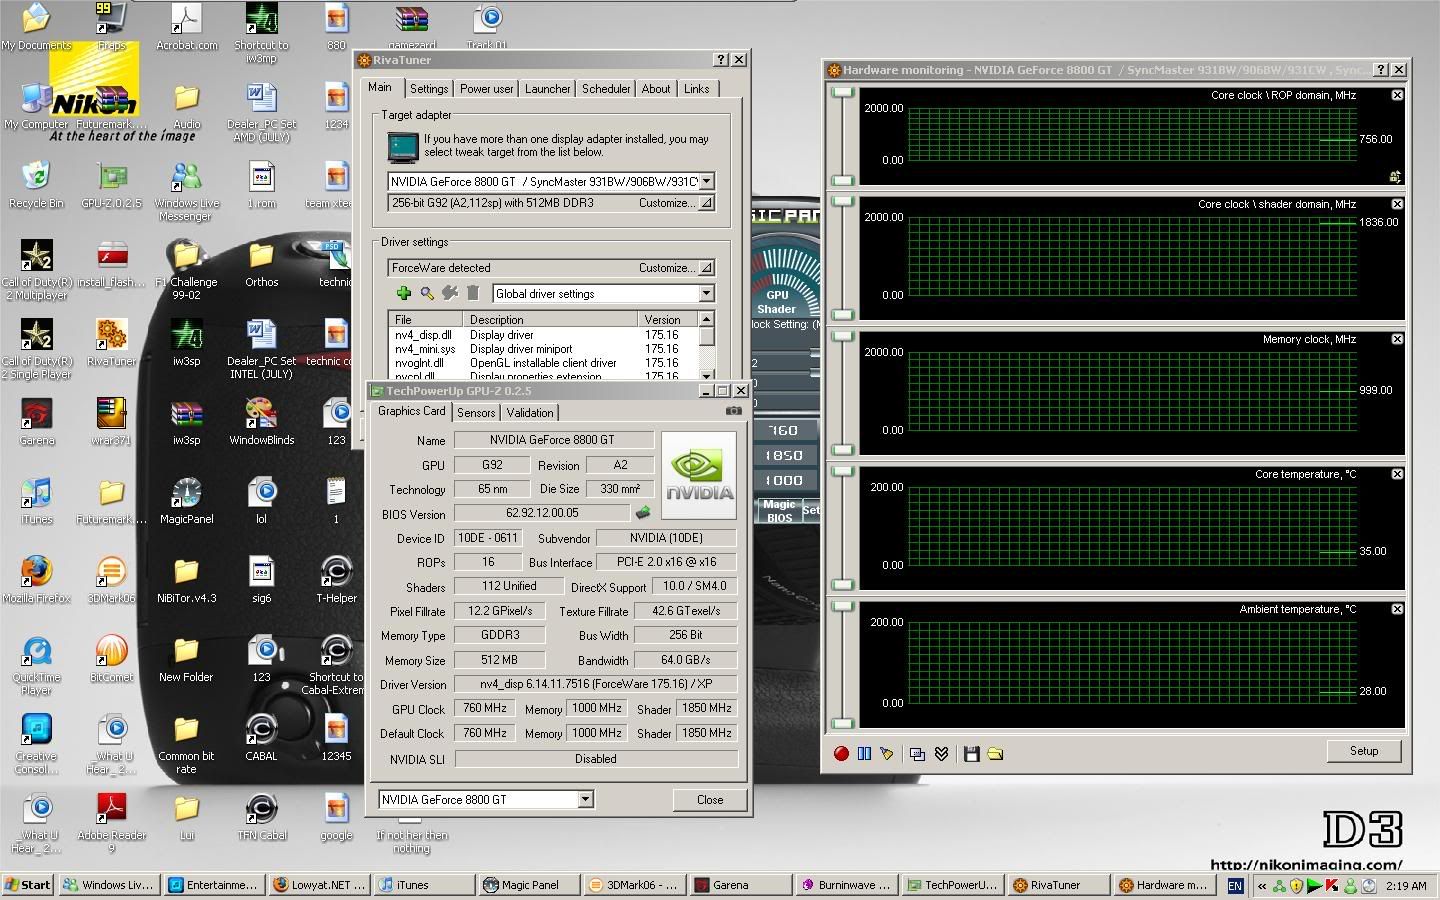Close the Core temperature graph panel

click(1397, 474)
